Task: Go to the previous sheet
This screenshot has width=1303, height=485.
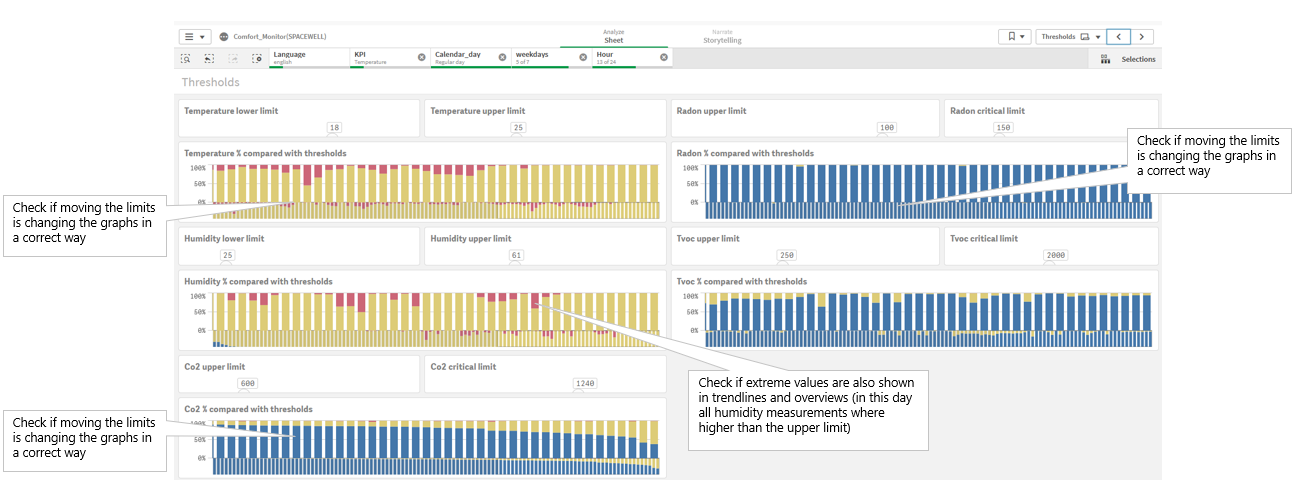Action: tap(1119, 36)
